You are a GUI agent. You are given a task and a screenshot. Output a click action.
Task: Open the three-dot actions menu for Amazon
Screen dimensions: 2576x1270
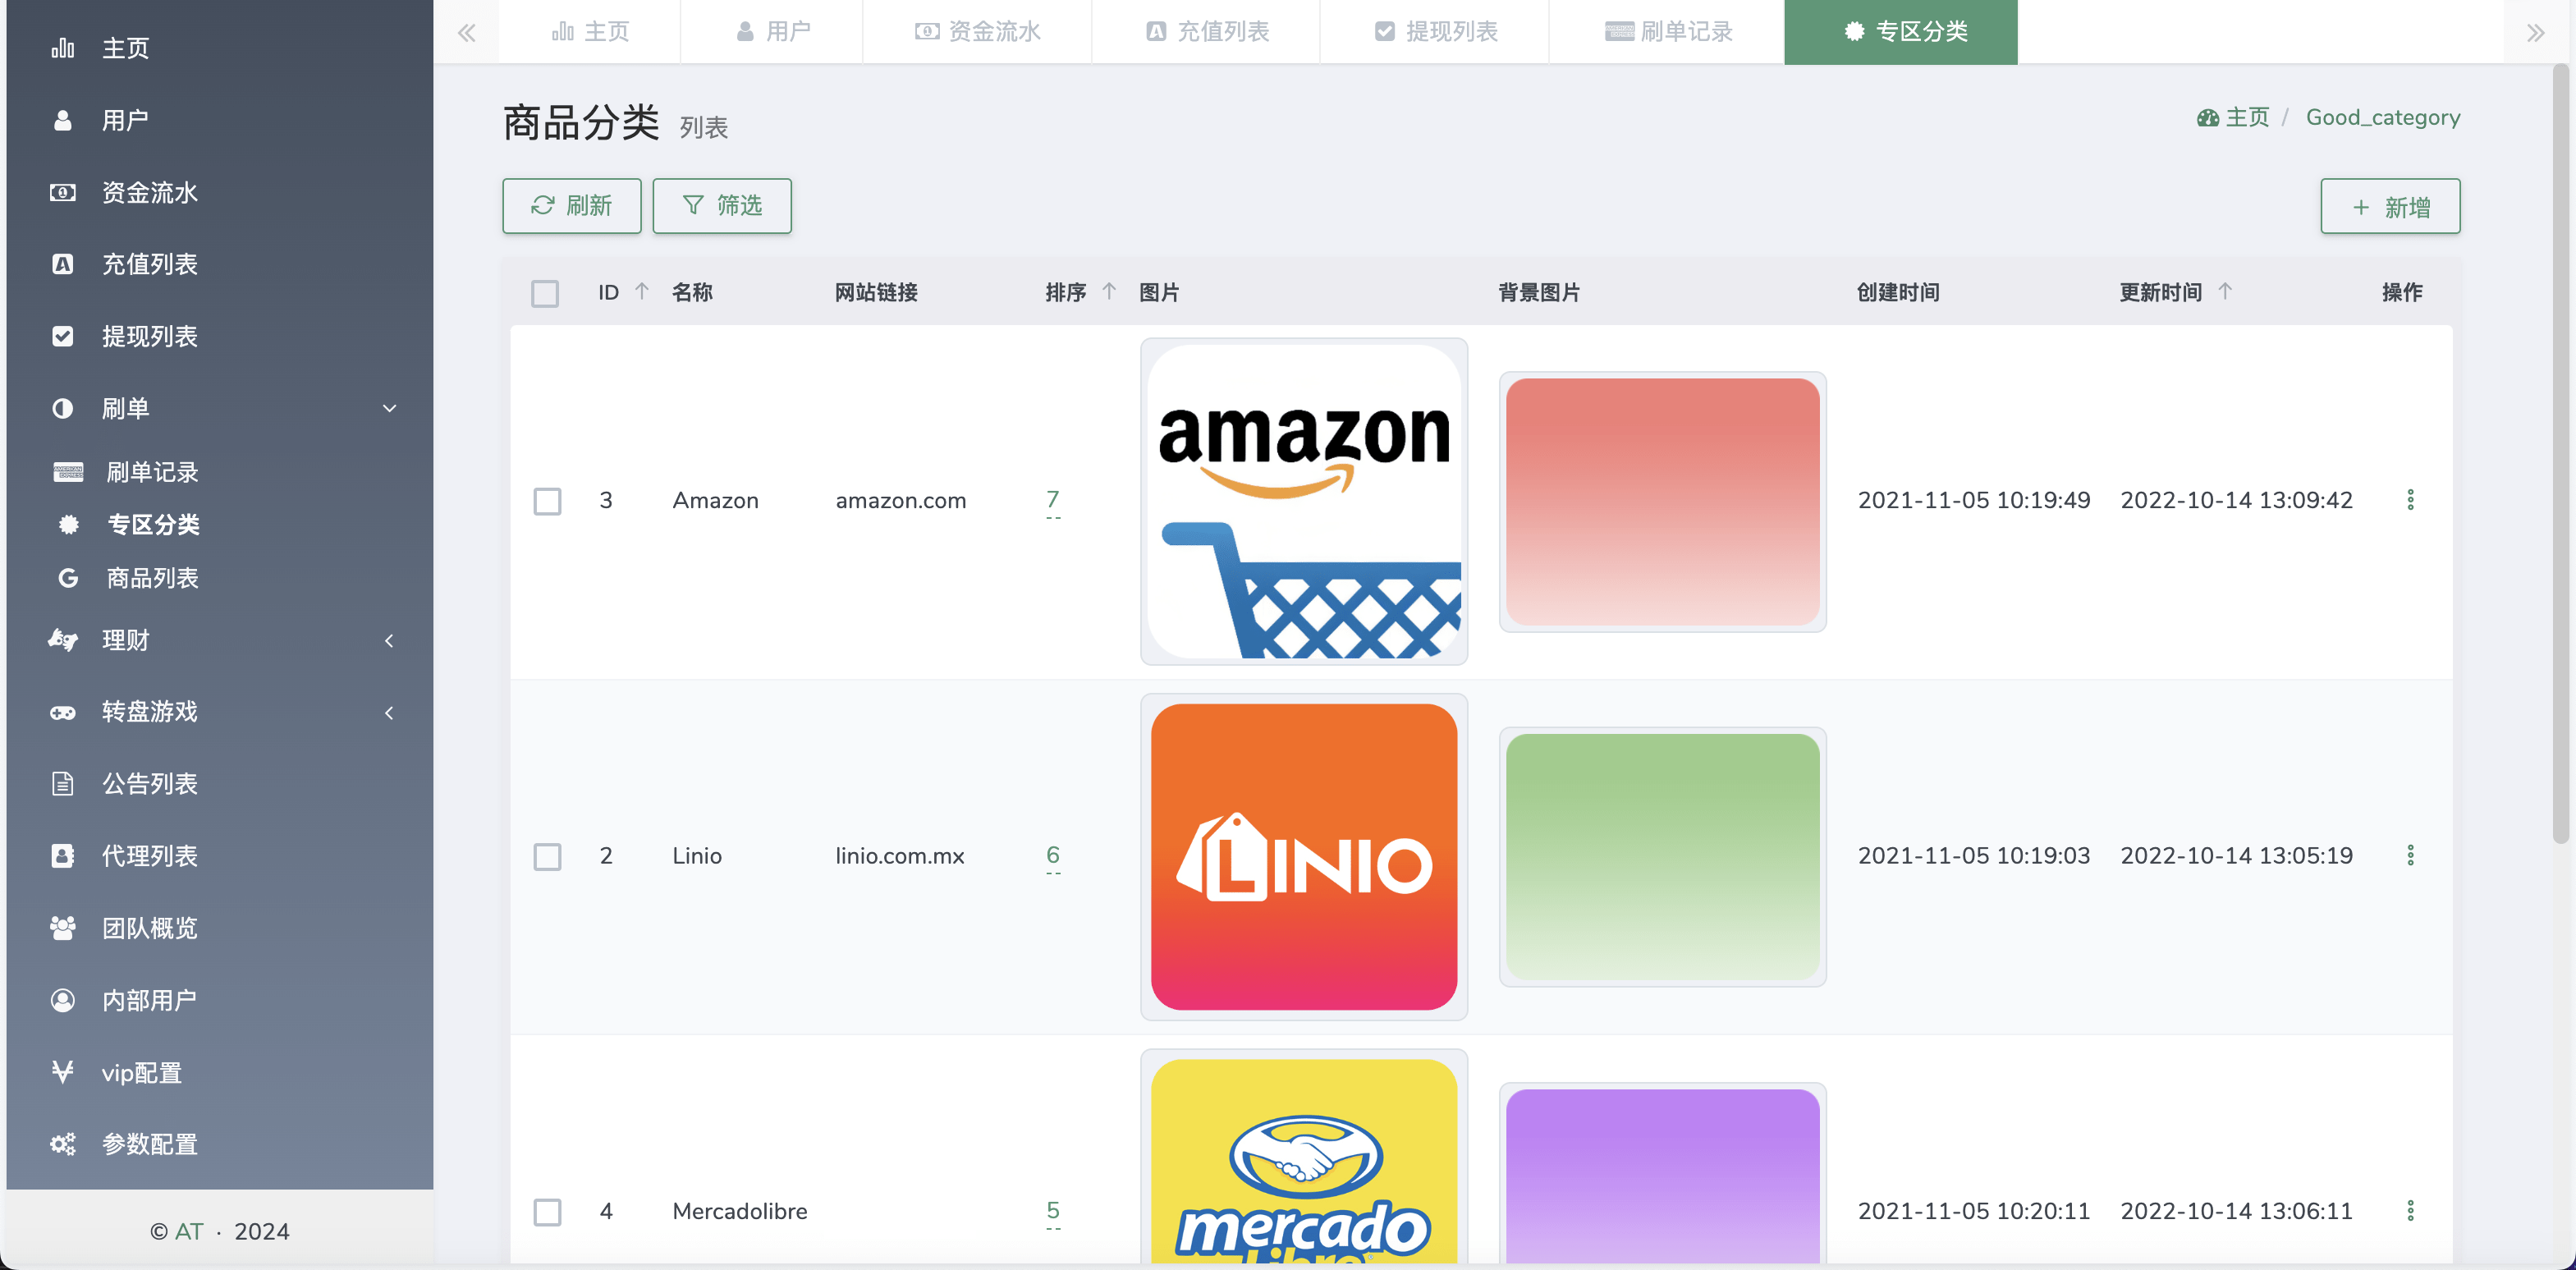(x=2410, y=500)
